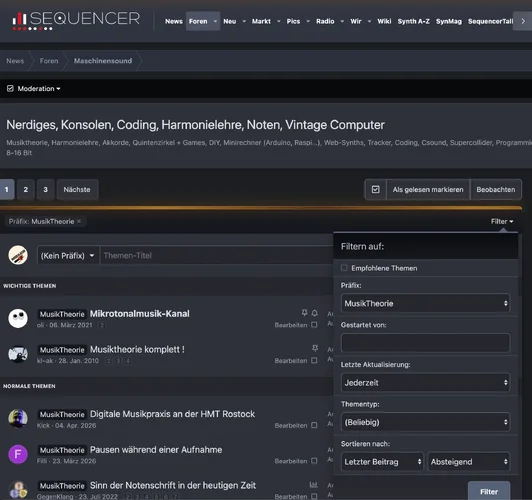
Task: Select the Musiktheorie komplett moderation checkbox
Action: click(314, 361)
